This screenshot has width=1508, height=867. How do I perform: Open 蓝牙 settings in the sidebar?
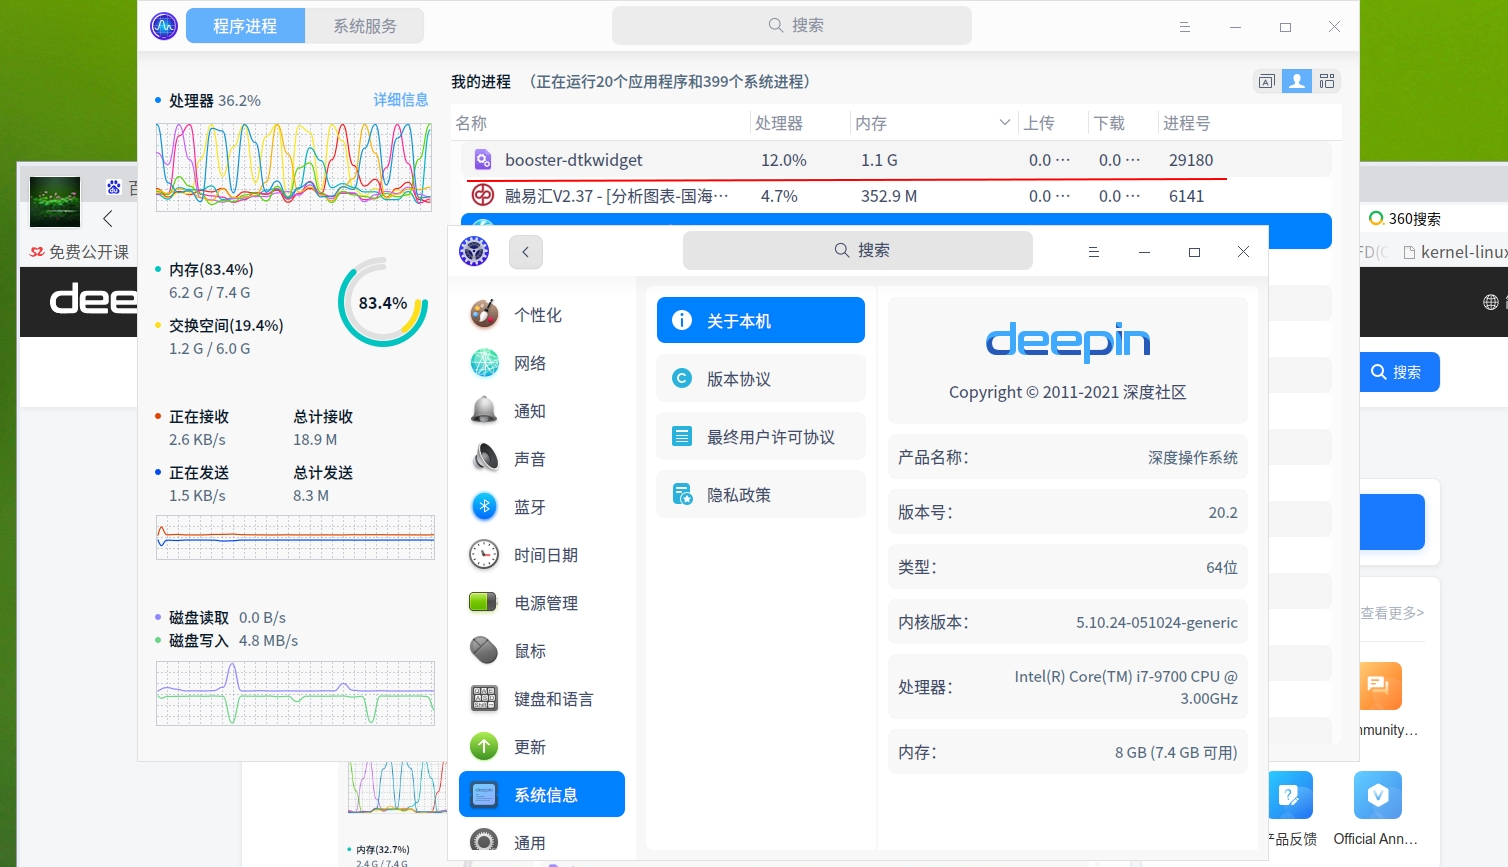coord(530,506)
